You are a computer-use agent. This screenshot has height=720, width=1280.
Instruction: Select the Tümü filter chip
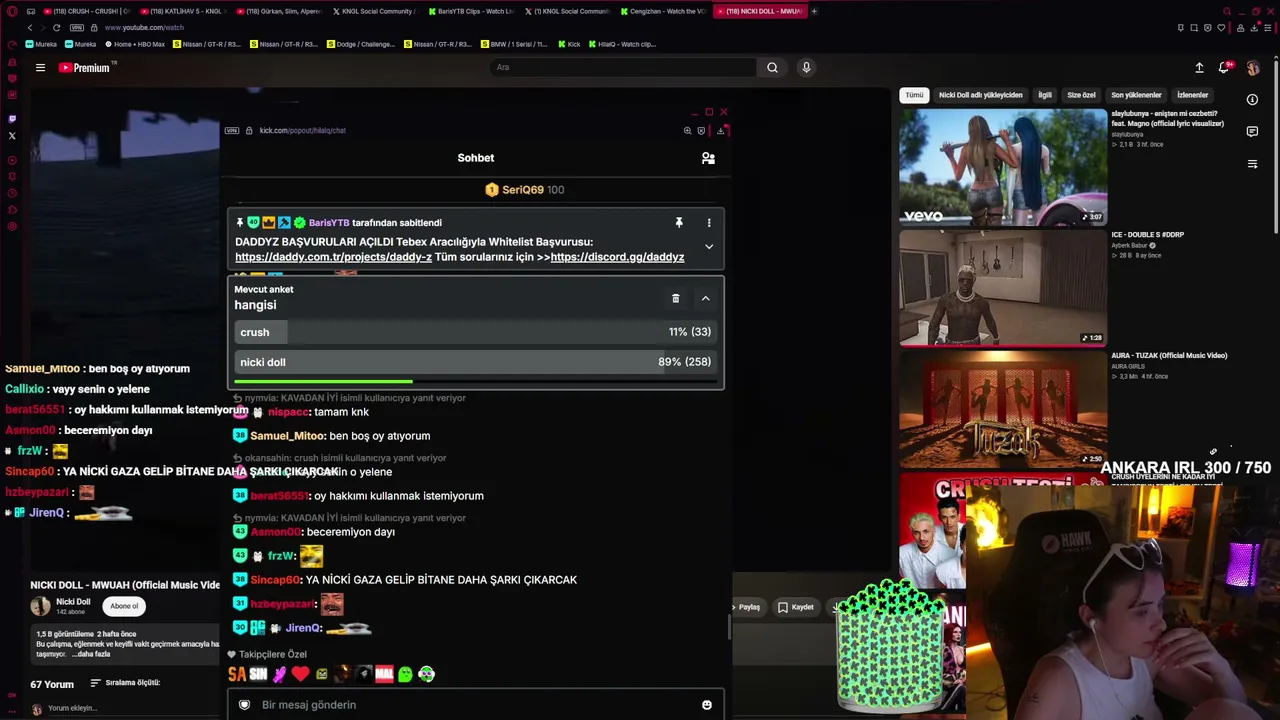pyautogui.click(x=914, y=95)
